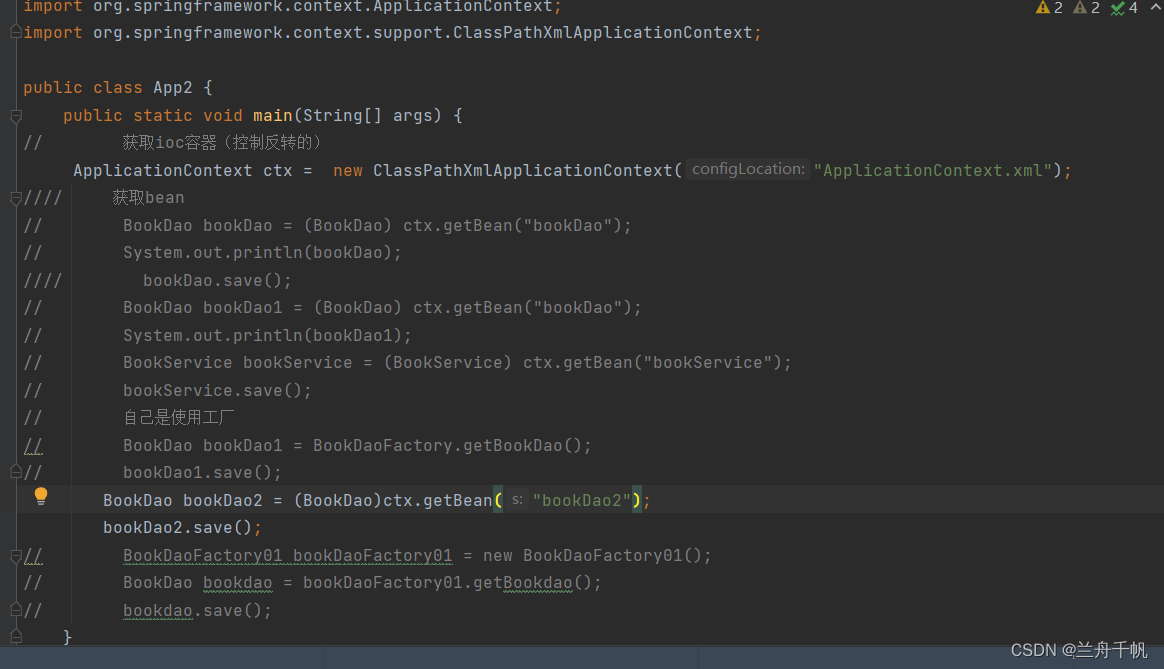This screenshot has height=669, width=1164.
Task: Click the commented bookDao.save() line
Action: [218, 281]
